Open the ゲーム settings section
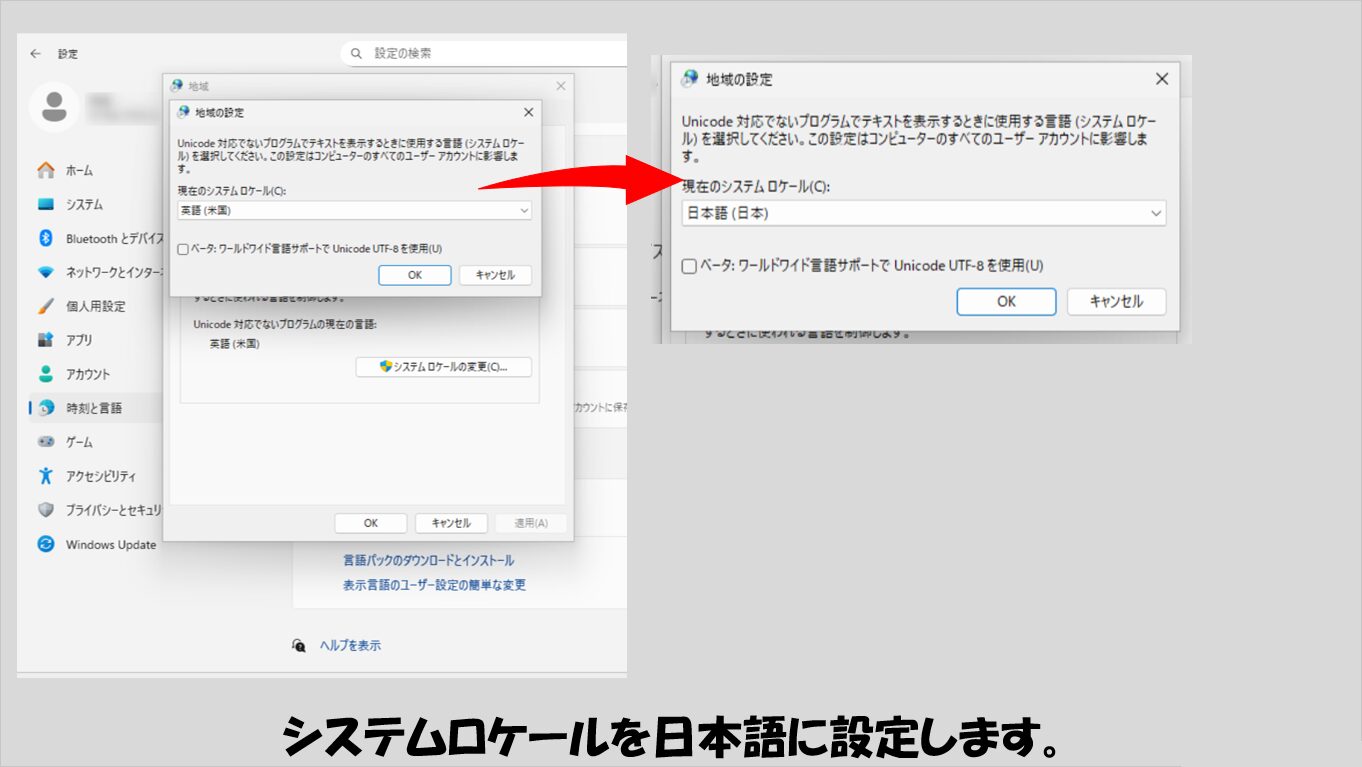This screenshot has width=1362, height=767. [79, 442]
